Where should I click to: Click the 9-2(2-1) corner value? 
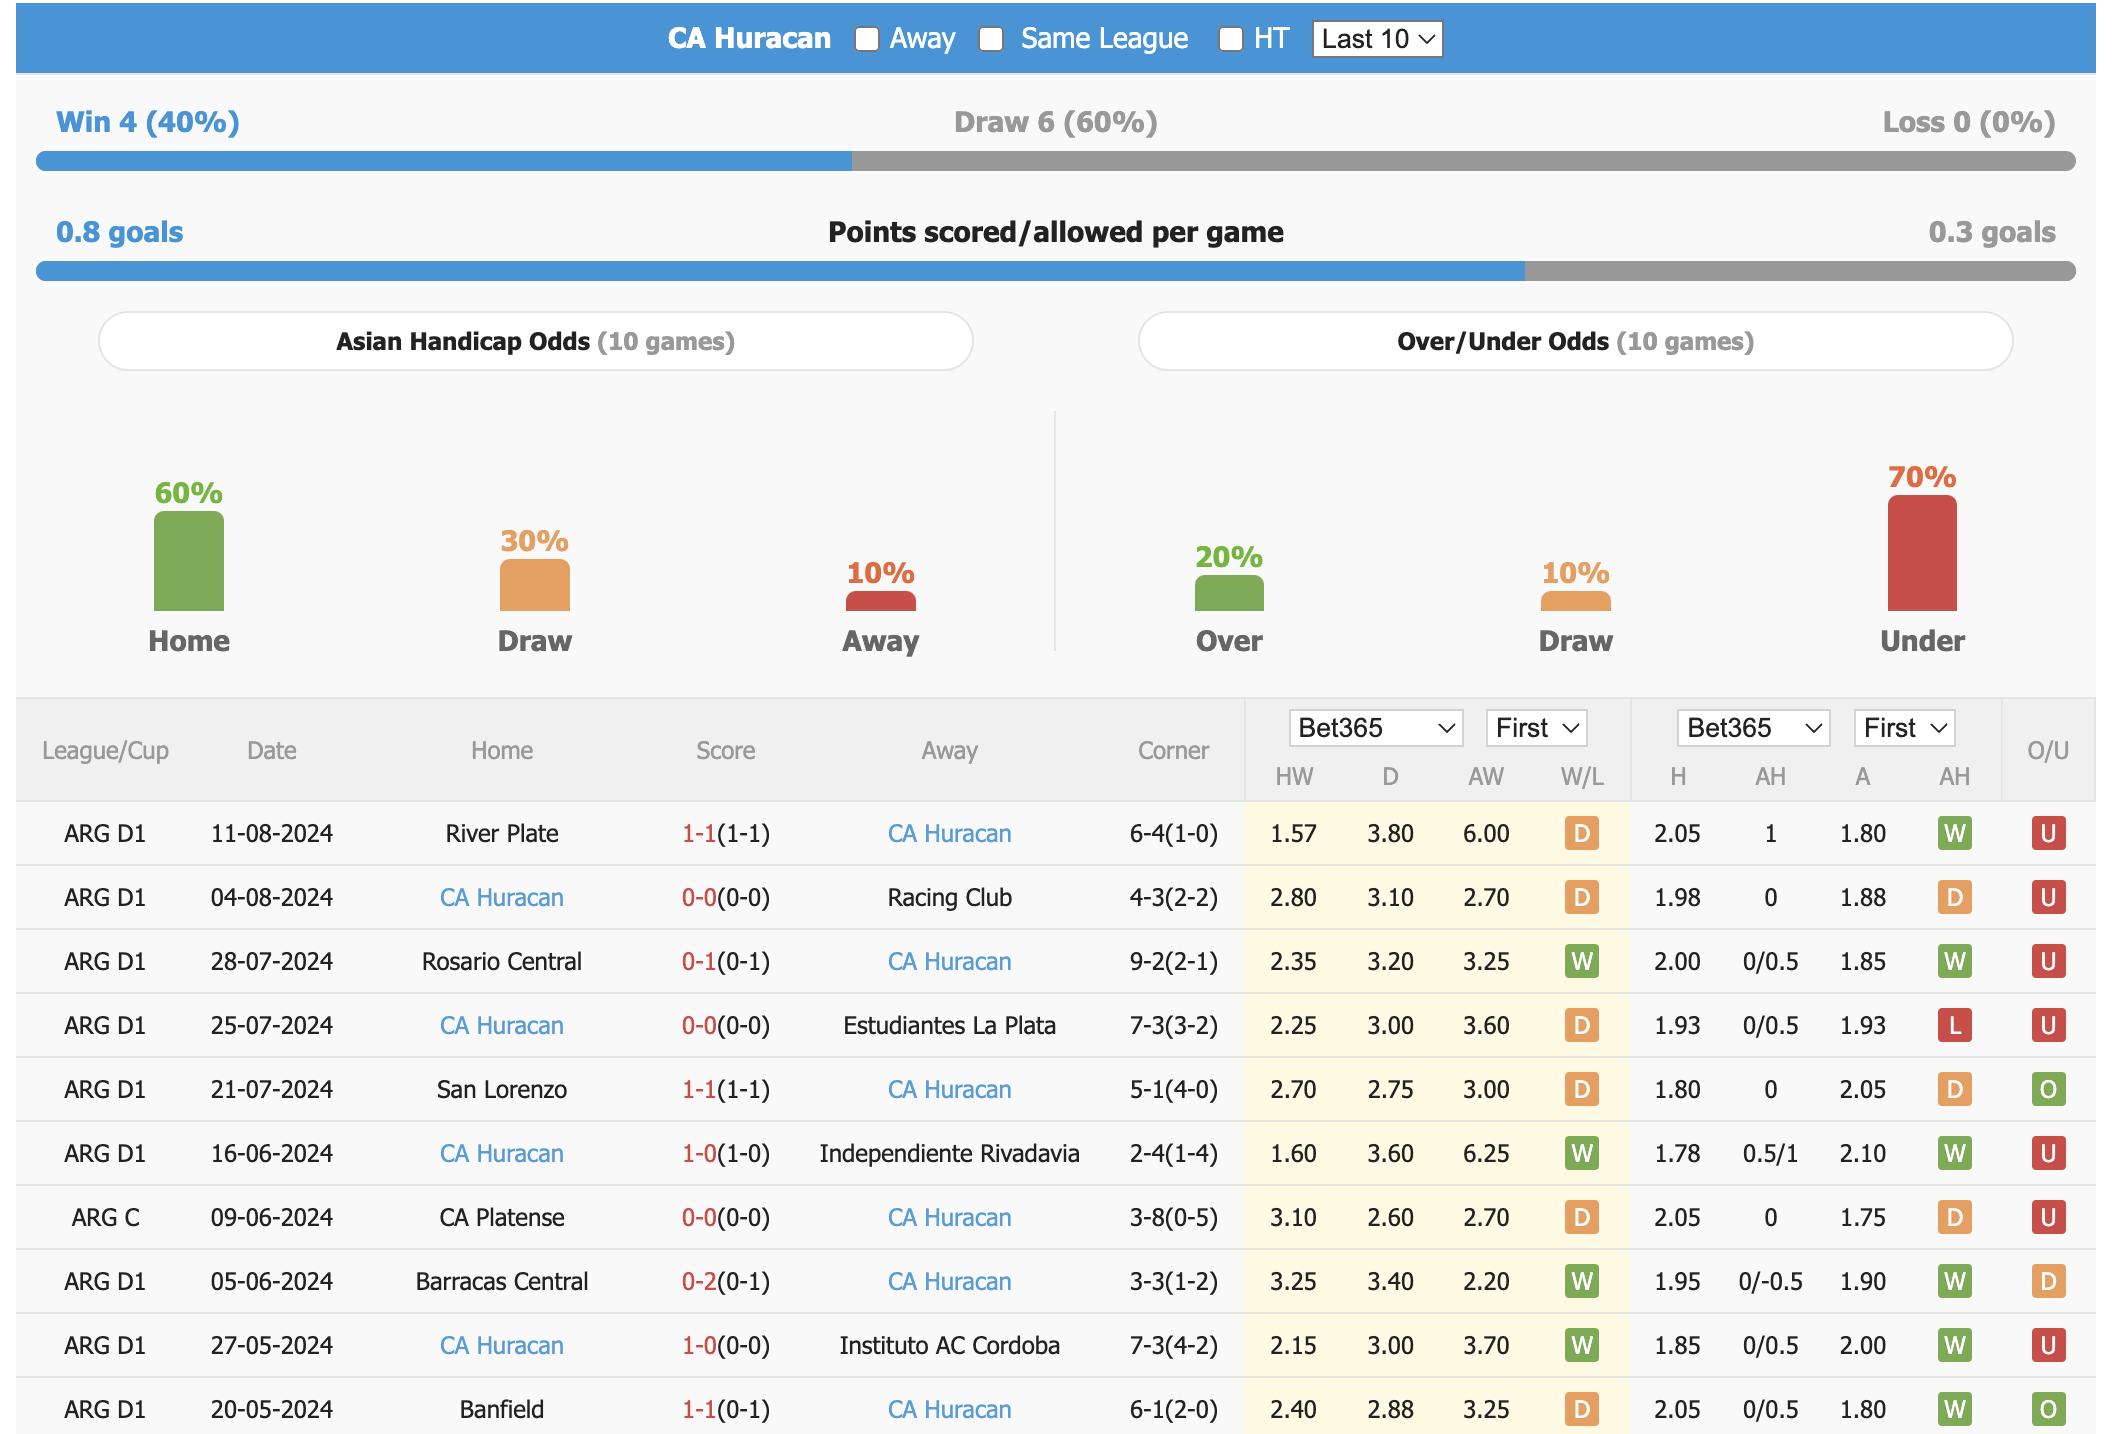[1174, 961]
